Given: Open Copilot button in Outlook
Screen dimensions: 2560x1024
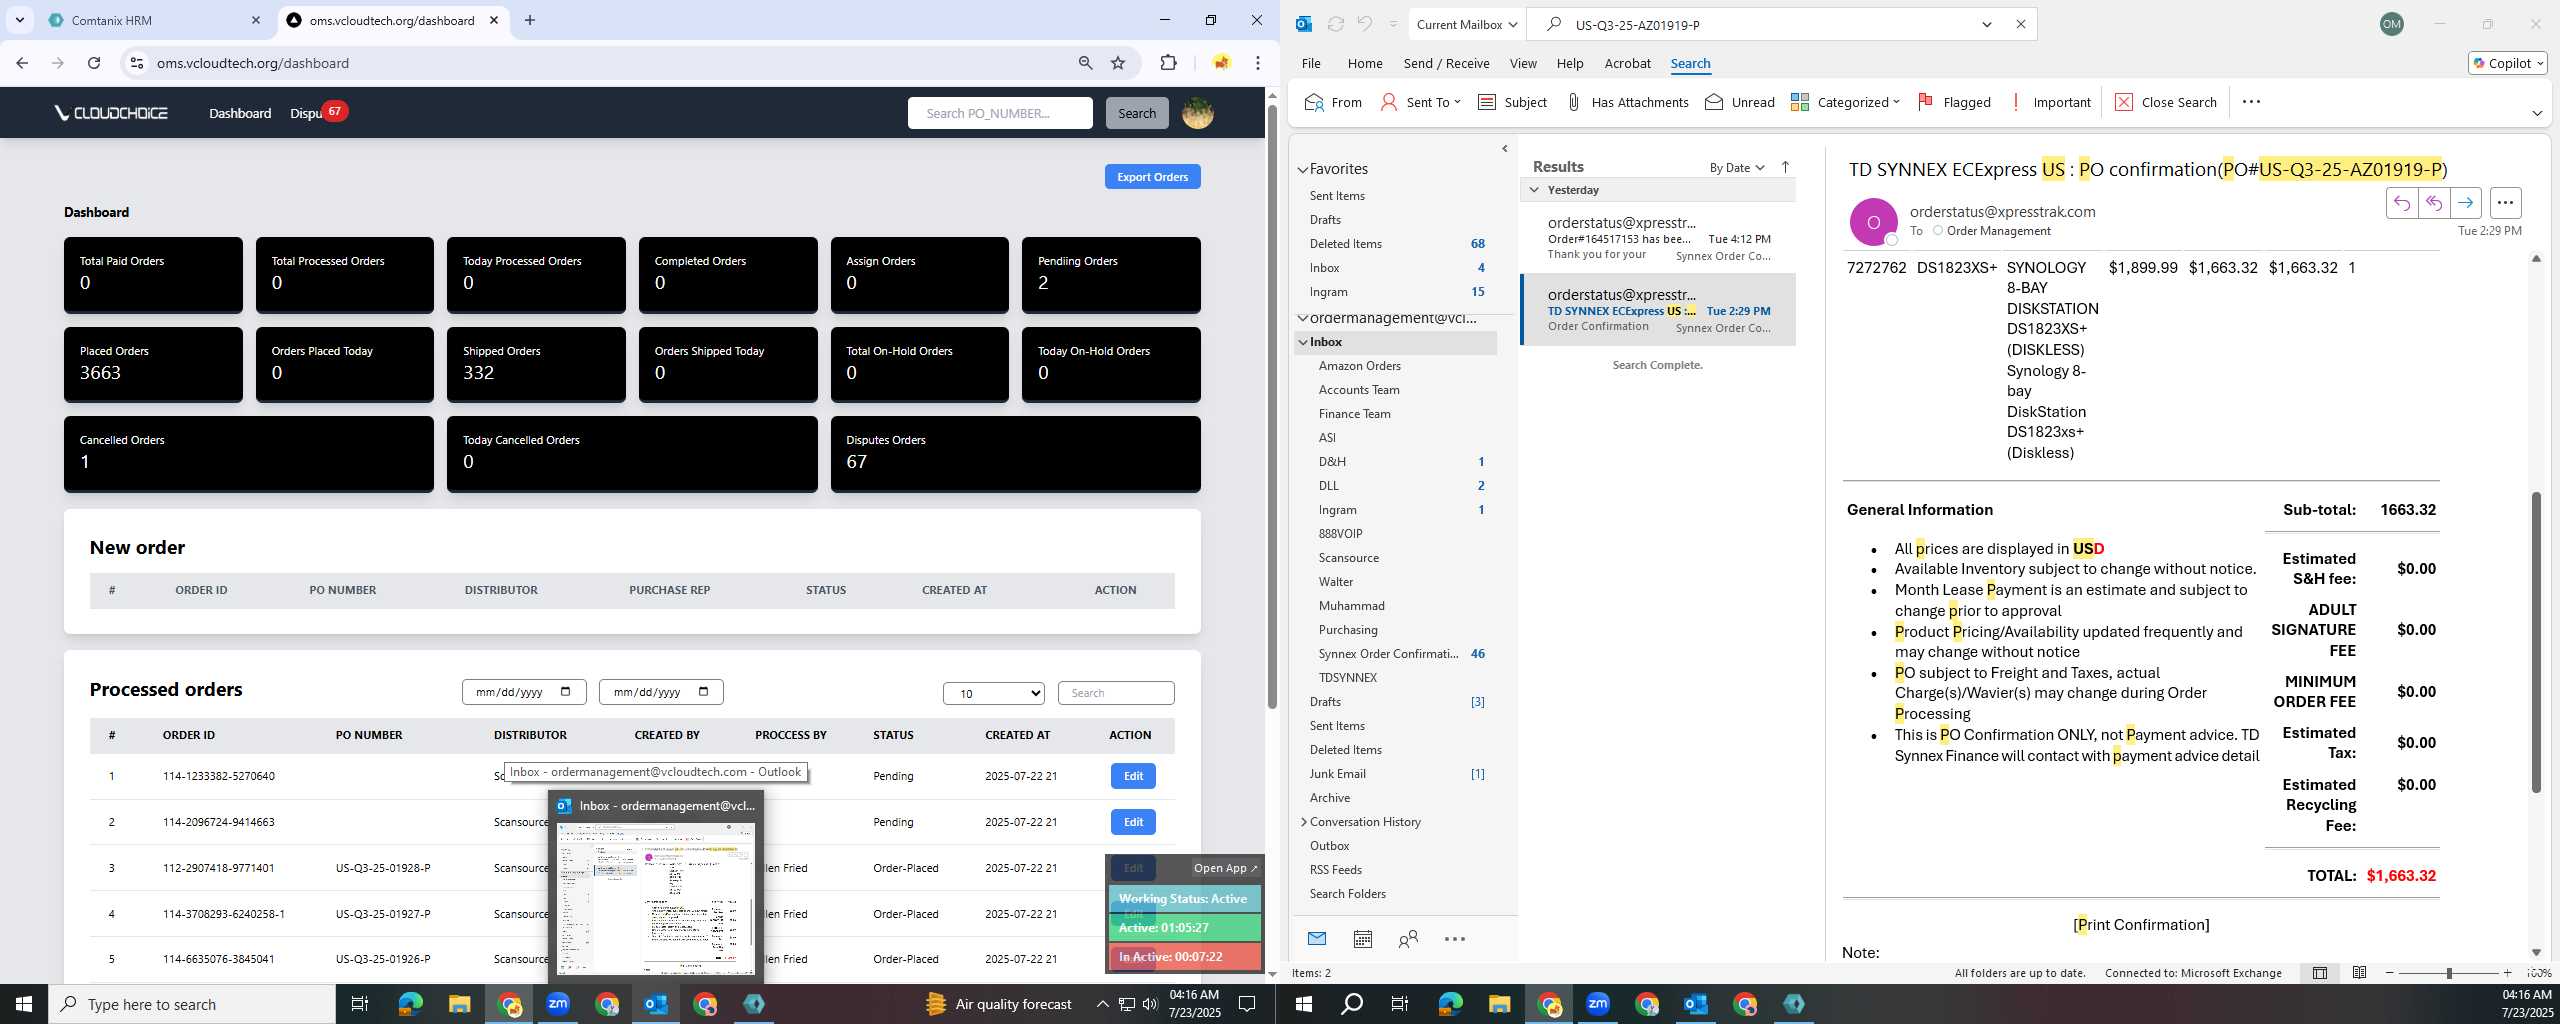Looking at the screenshot, I should (2508, 63).
